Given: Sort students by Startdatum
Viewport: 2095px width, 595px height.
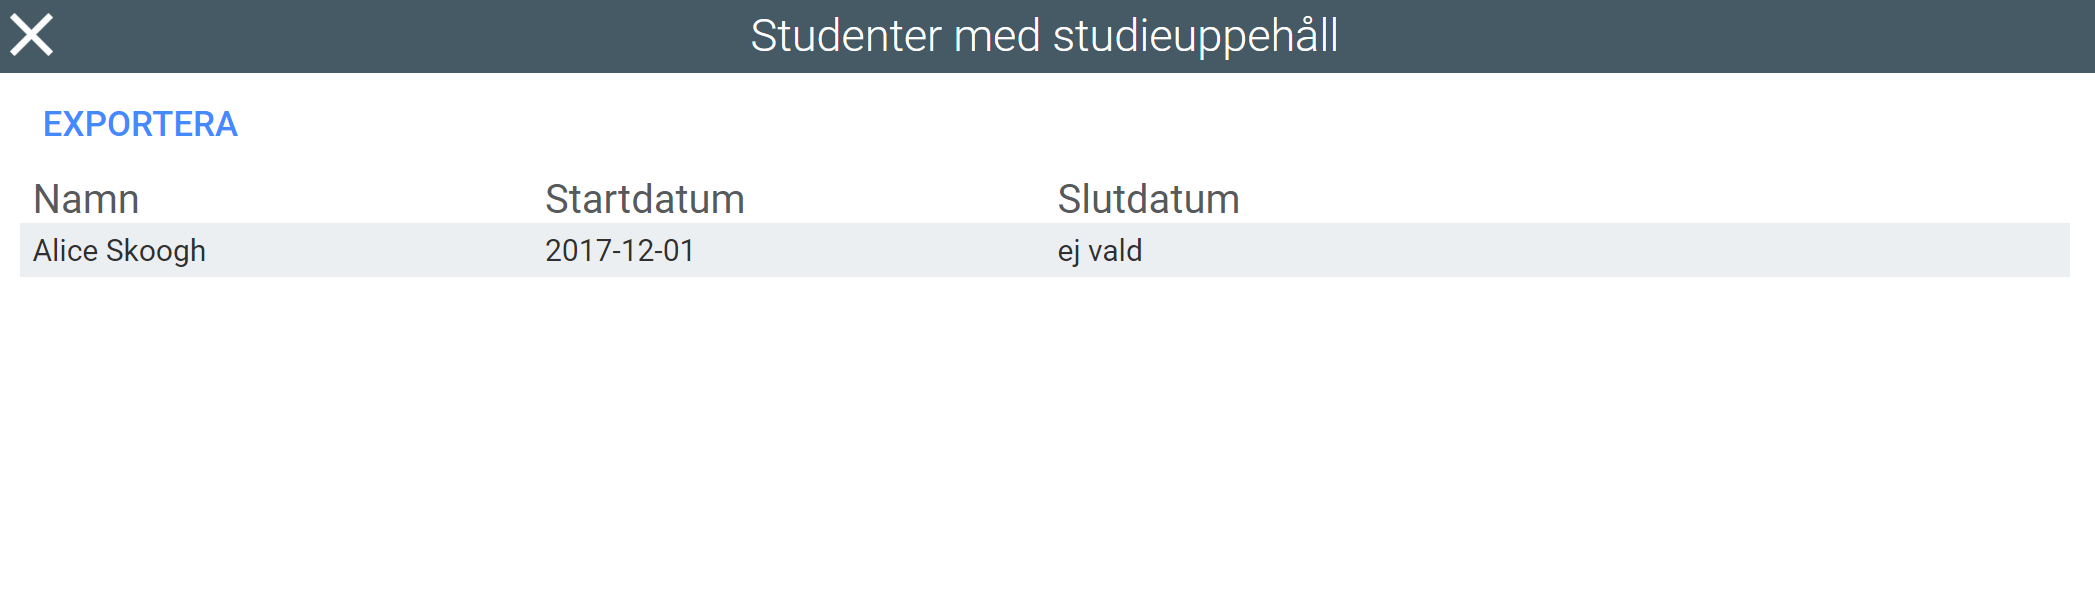Looking at the screenshot, I should 644,199.
